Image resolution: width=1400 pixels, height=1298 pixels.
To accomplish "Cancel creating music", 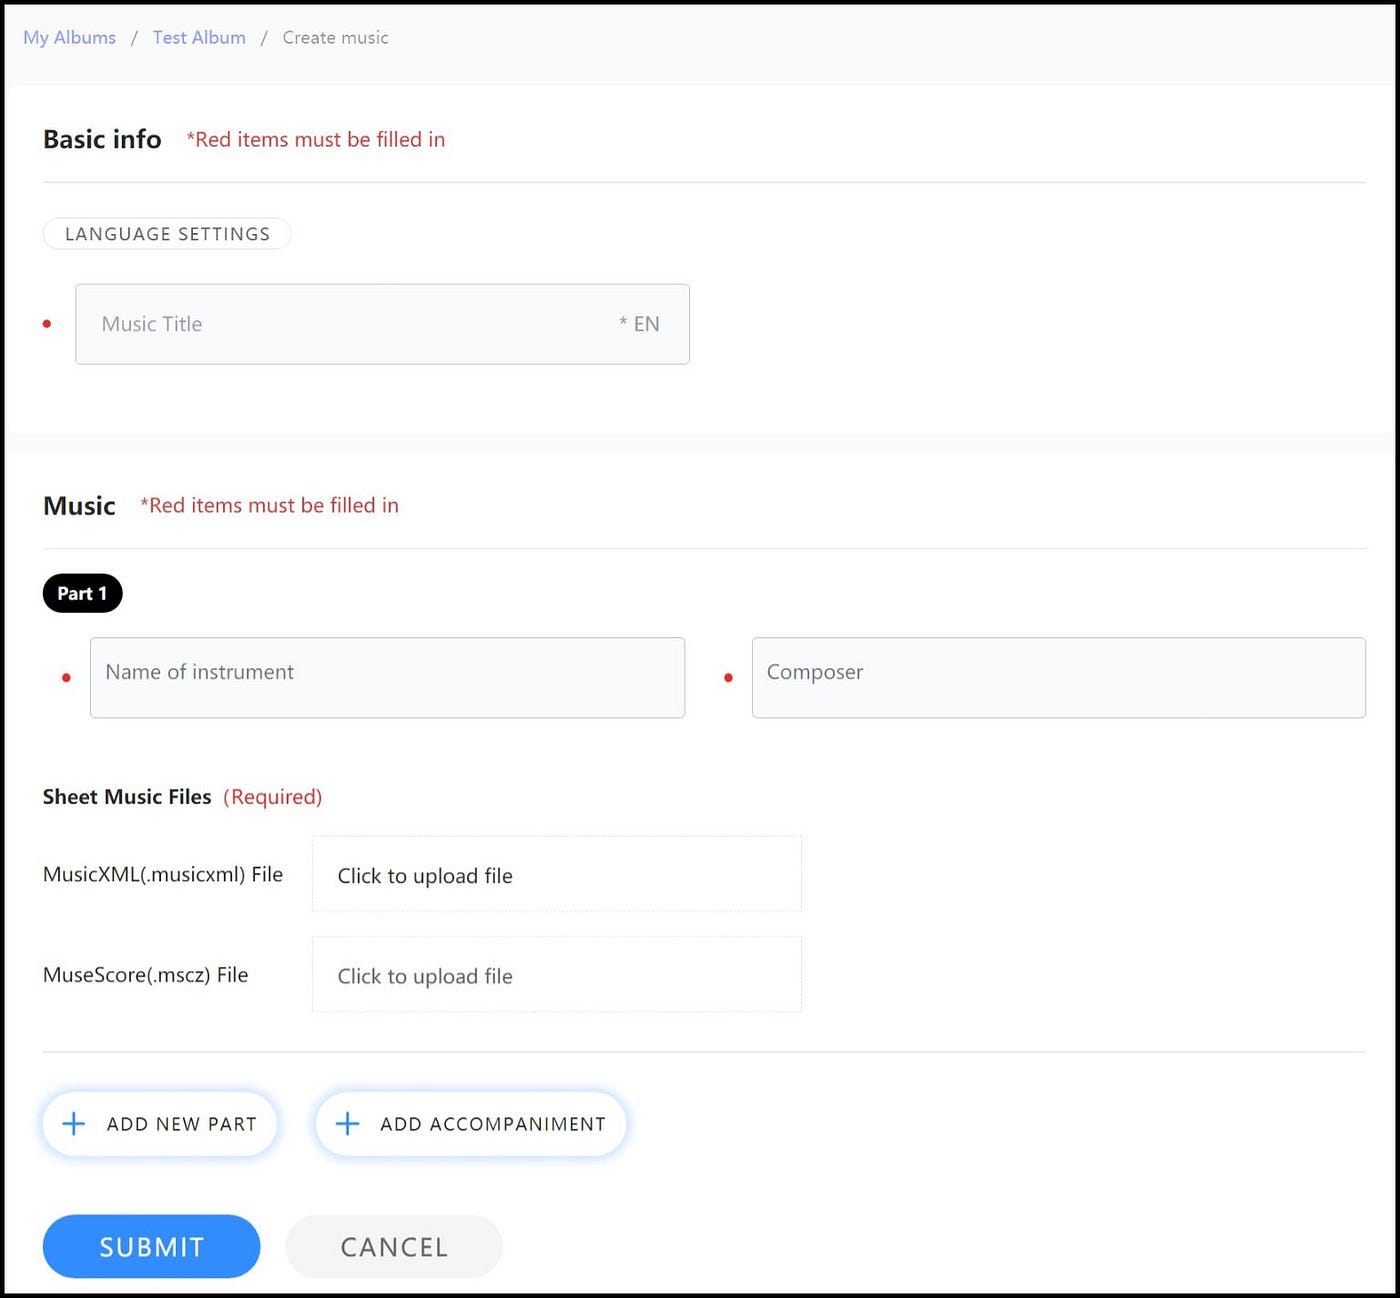I will [394, 1246].
